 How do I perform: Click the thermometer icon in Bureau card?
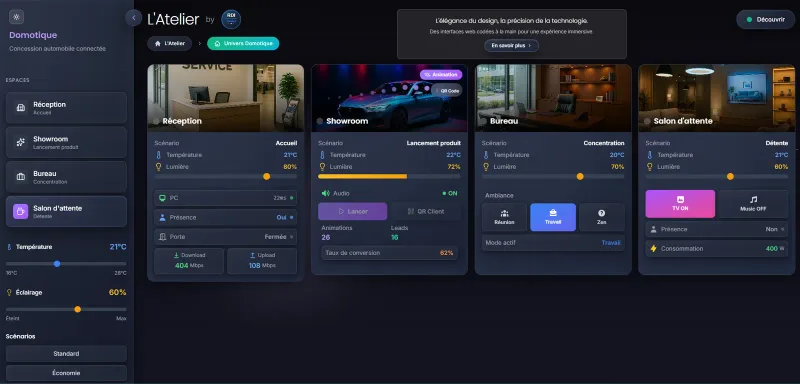click(486, 155)
